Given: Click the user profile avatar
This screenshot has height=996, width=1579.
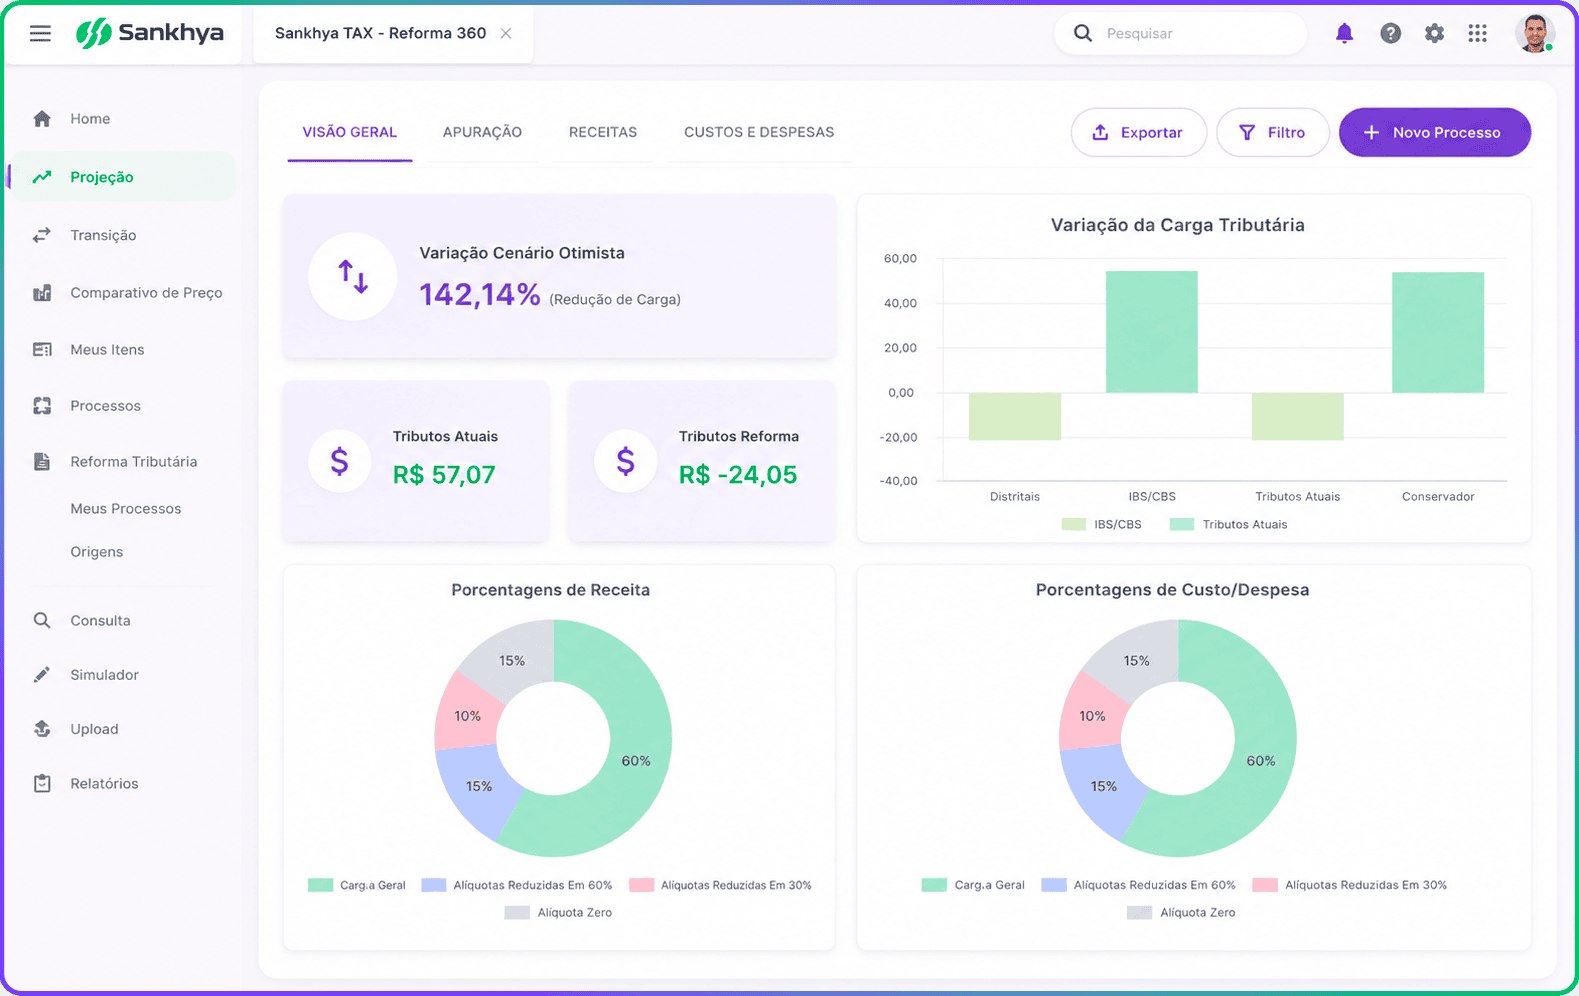Looking at the screenshot, I should (x=1534, y=33).
